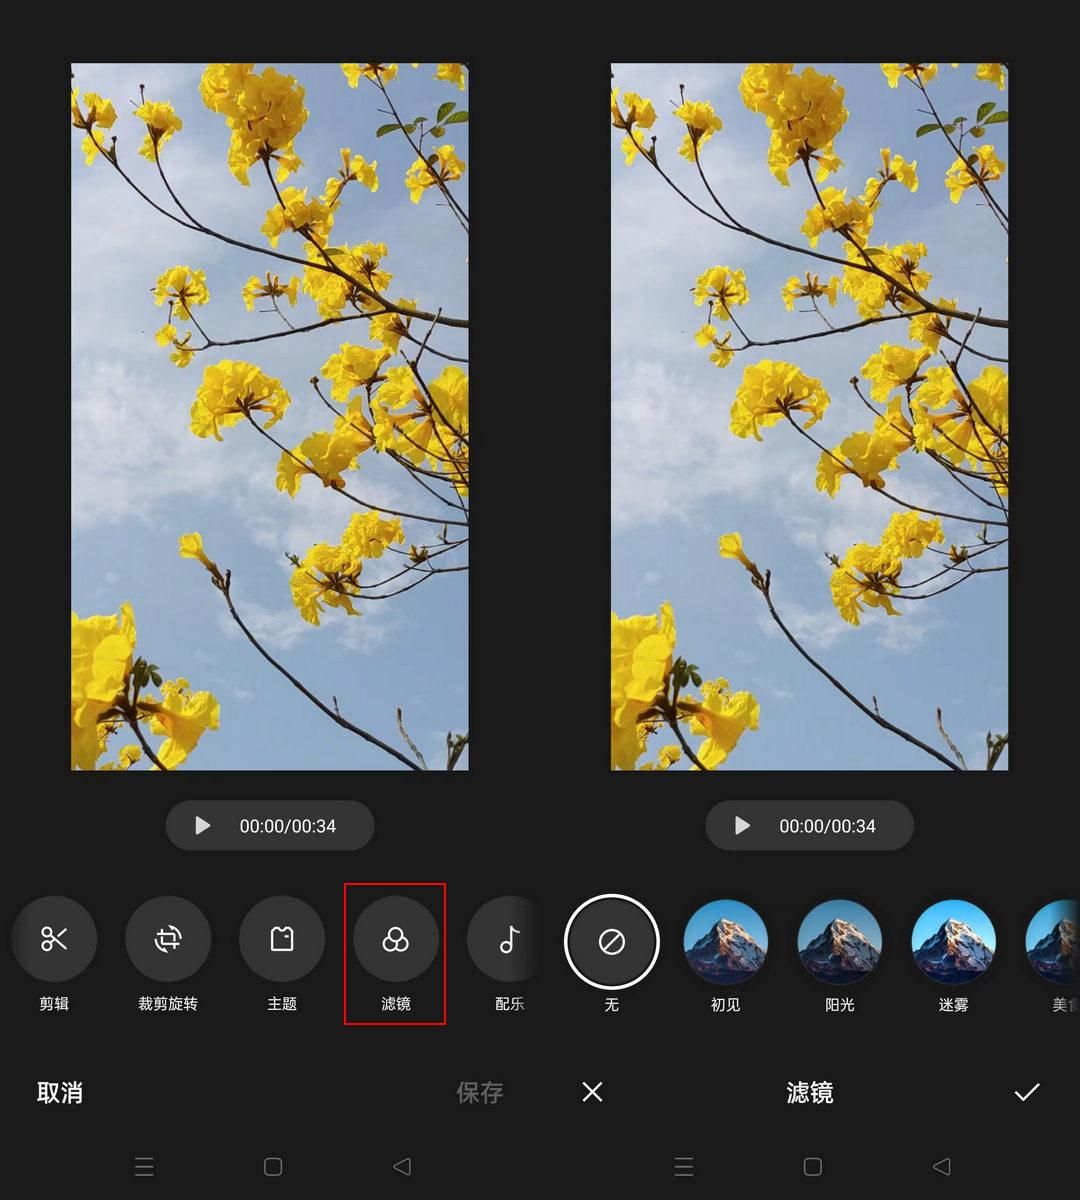Tap the 00:00/00:34 time text on right screen
1080x1200 pixels.
click(828, 826)
